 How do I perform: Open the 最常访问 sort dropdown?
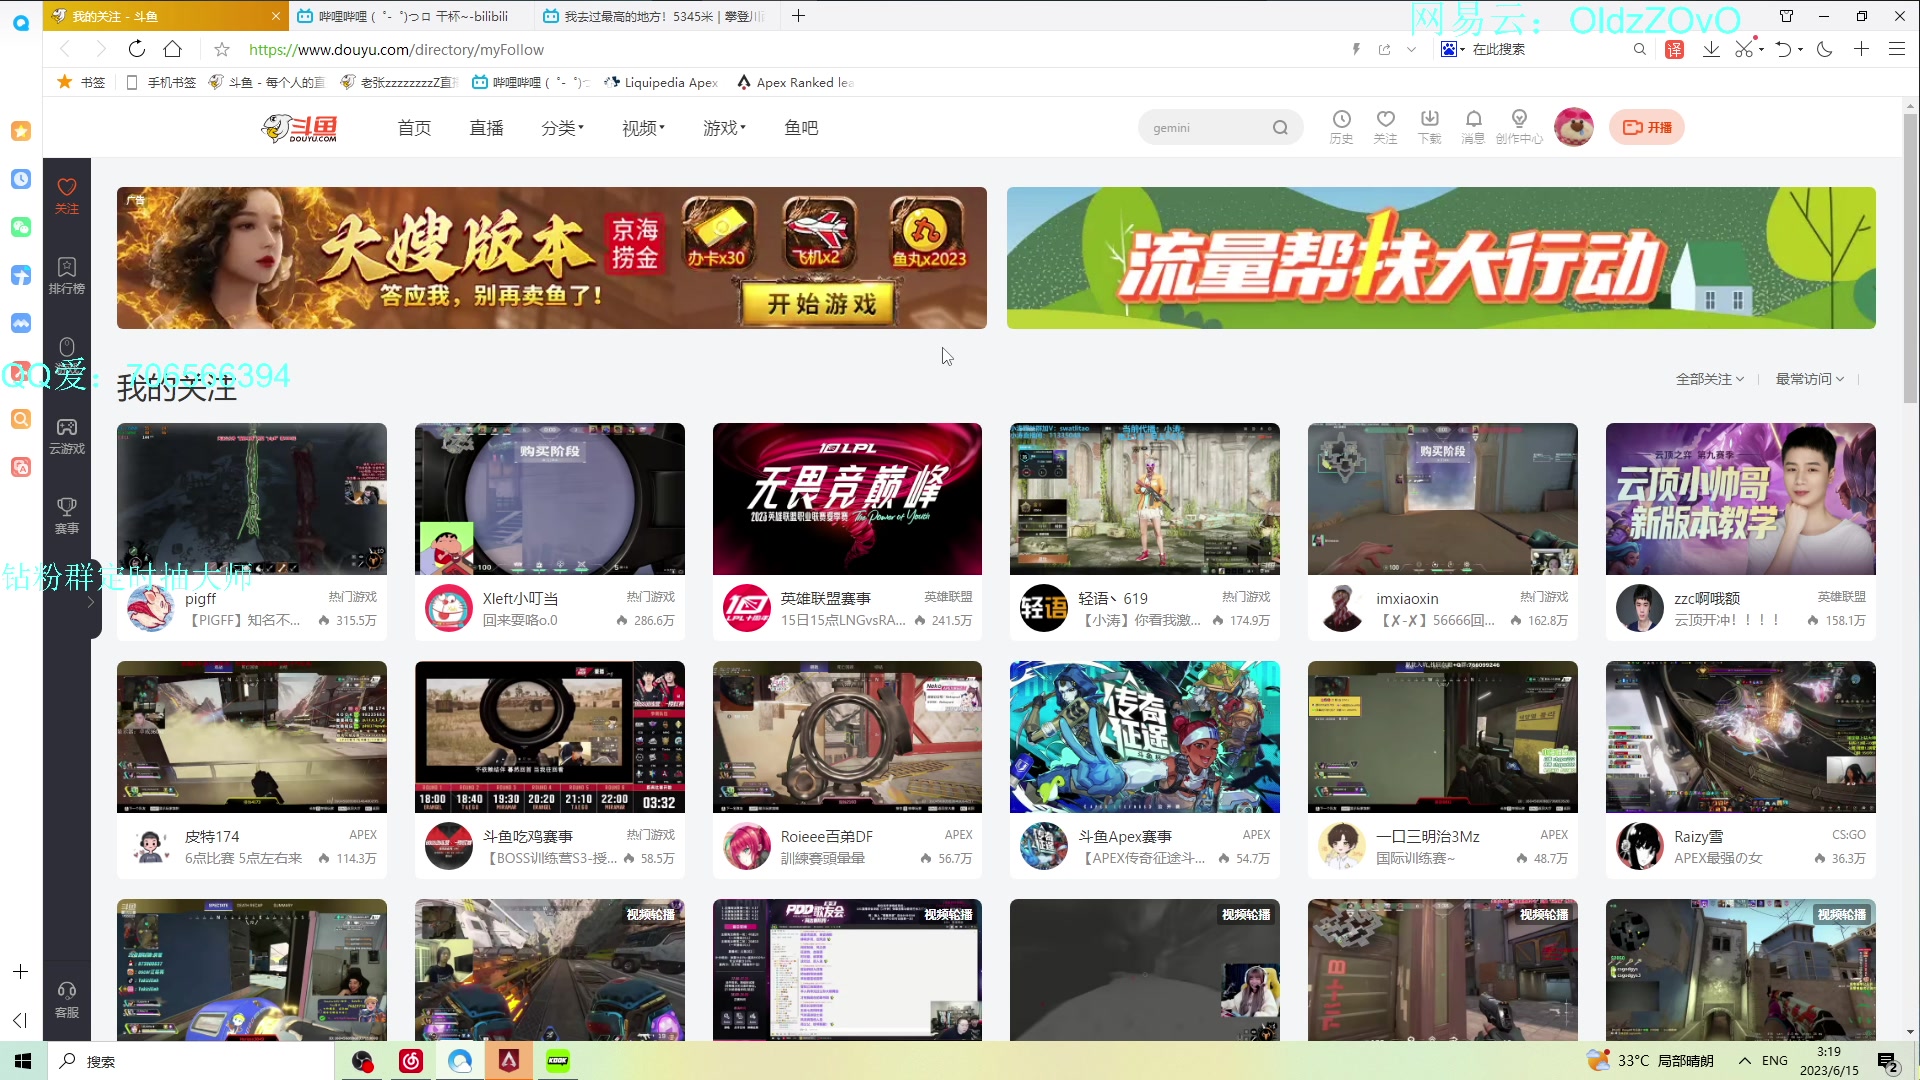pos(1810,379)
